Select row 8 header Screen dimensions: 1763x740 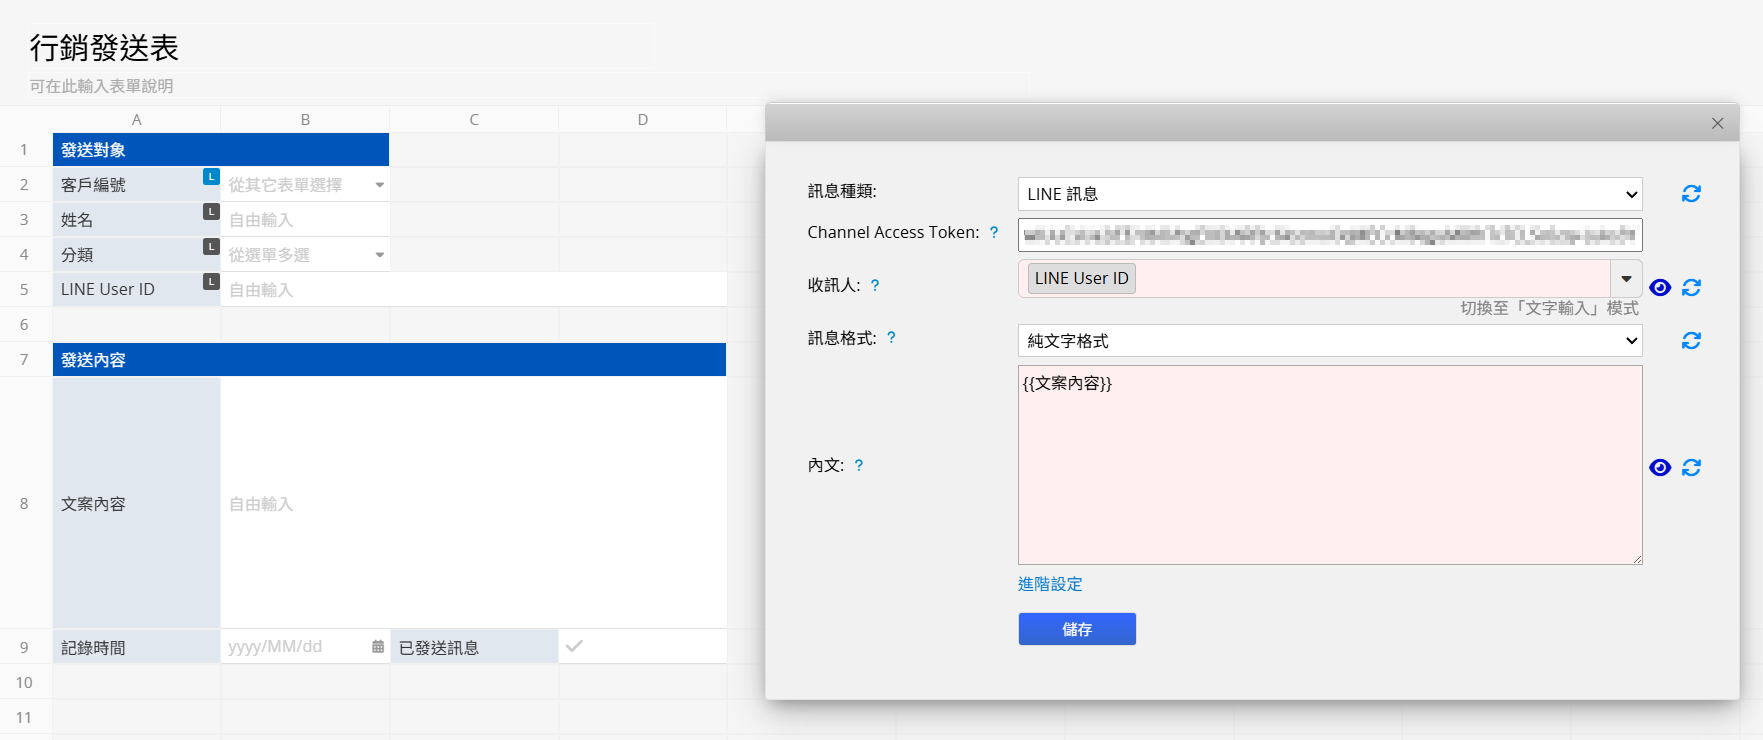coord(24,504)
